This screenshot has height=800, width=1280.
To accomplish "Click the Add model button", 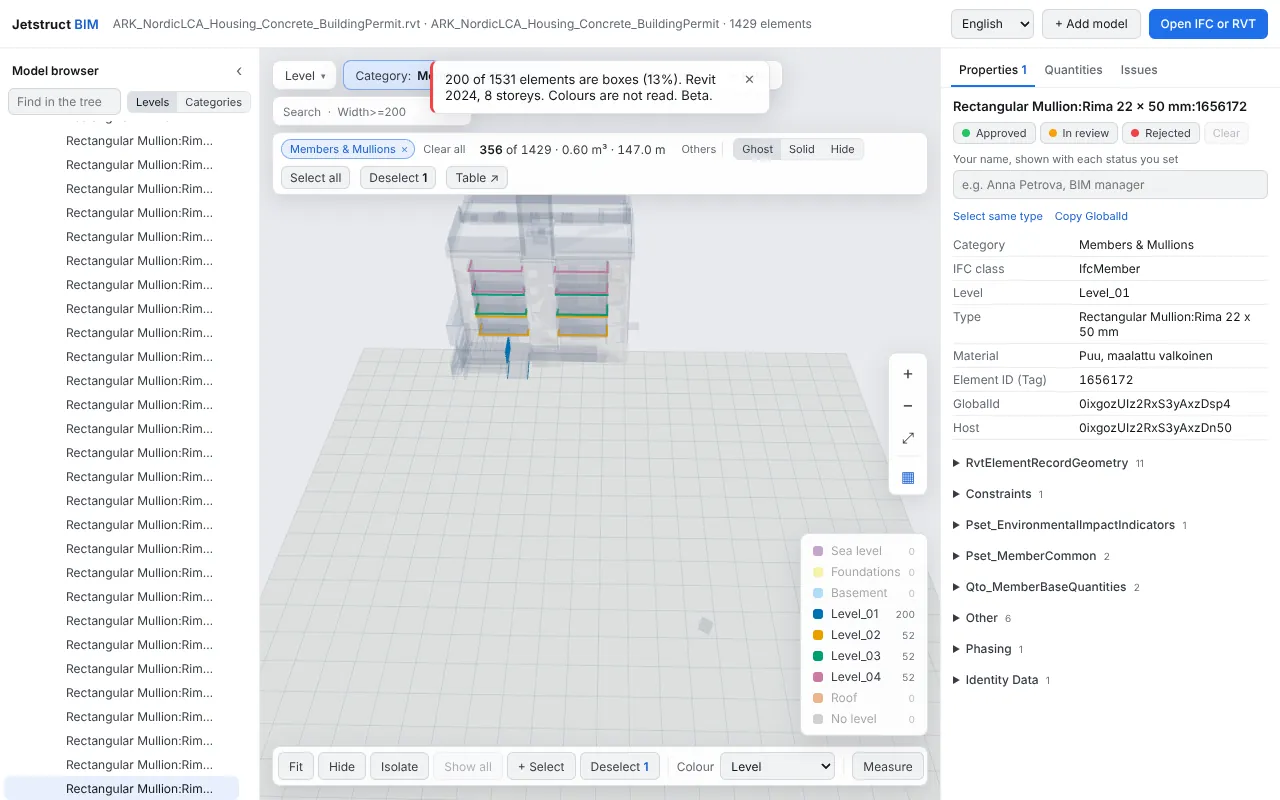I will click(1091, 24).
